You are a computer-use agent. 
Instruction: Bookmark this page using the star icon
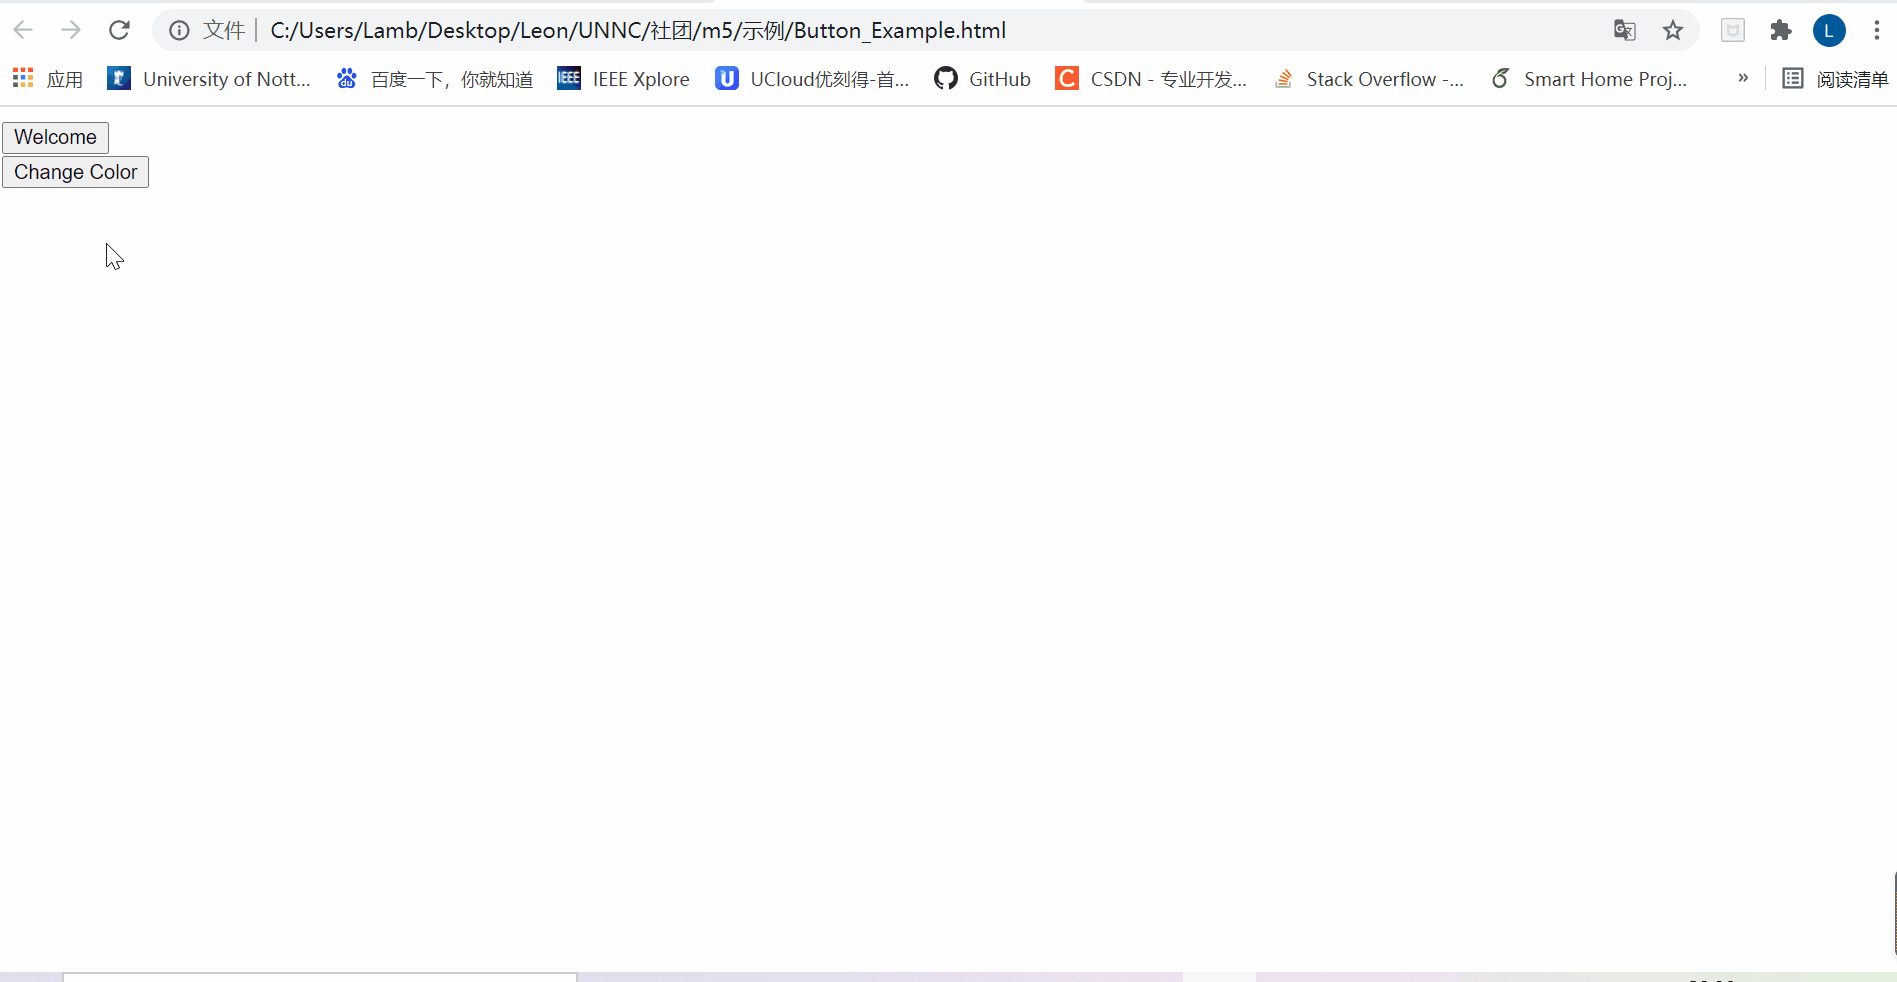[x=1673, y=30]
